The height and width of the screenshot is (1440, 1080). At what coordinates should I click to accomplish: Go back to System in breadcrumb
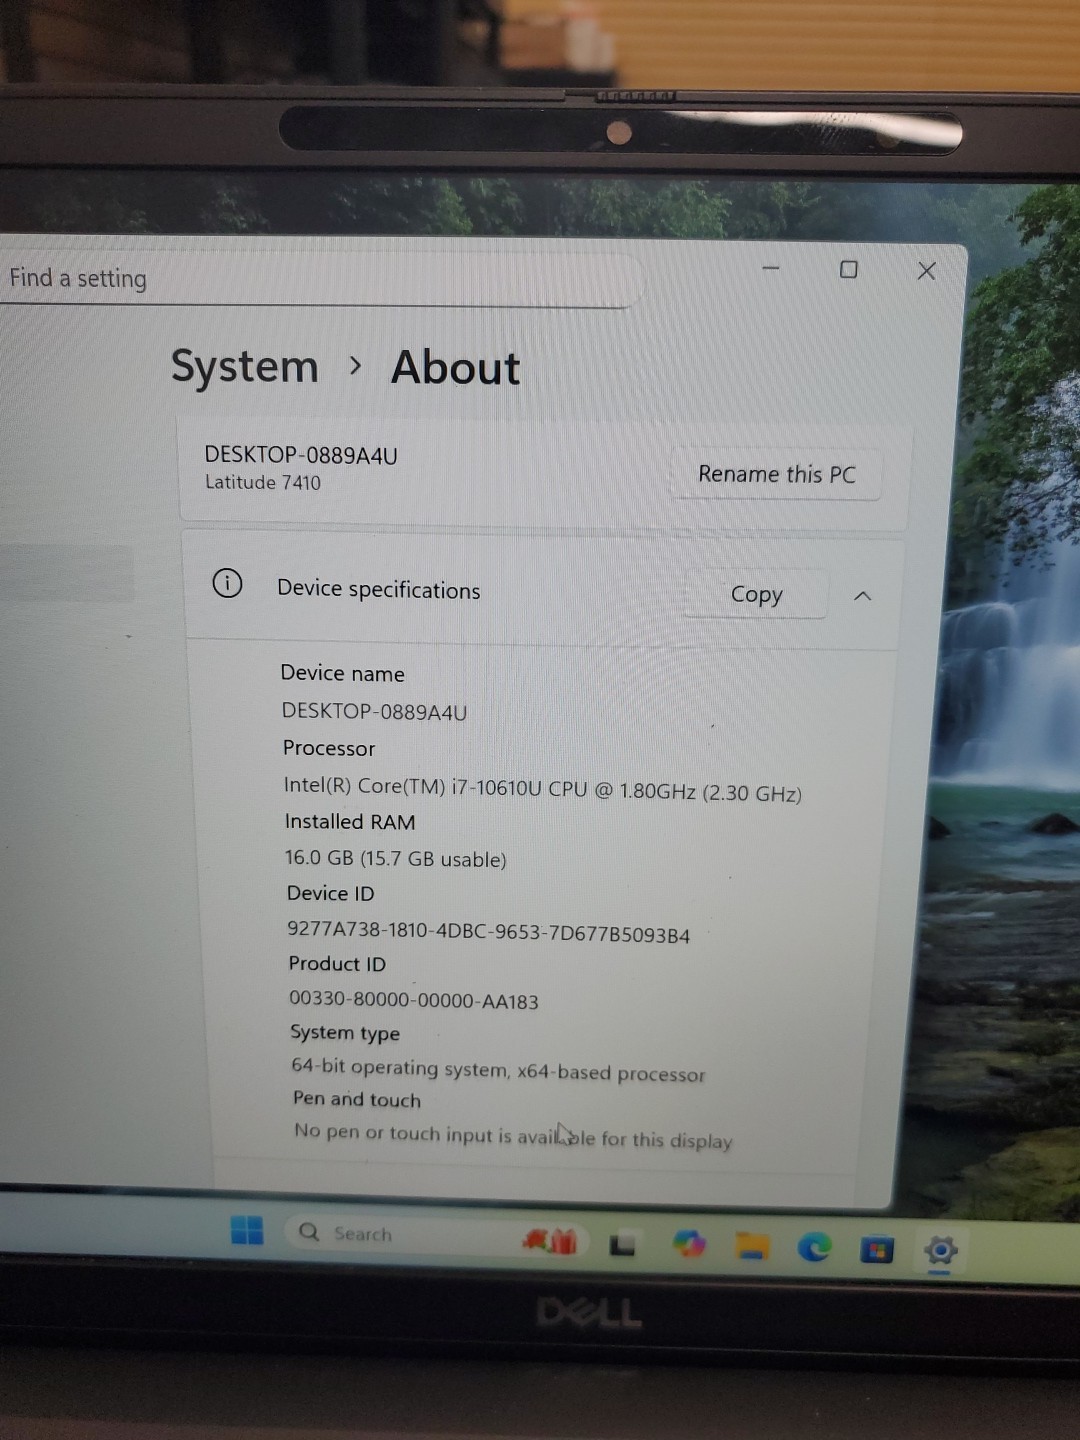pos(245,366)
